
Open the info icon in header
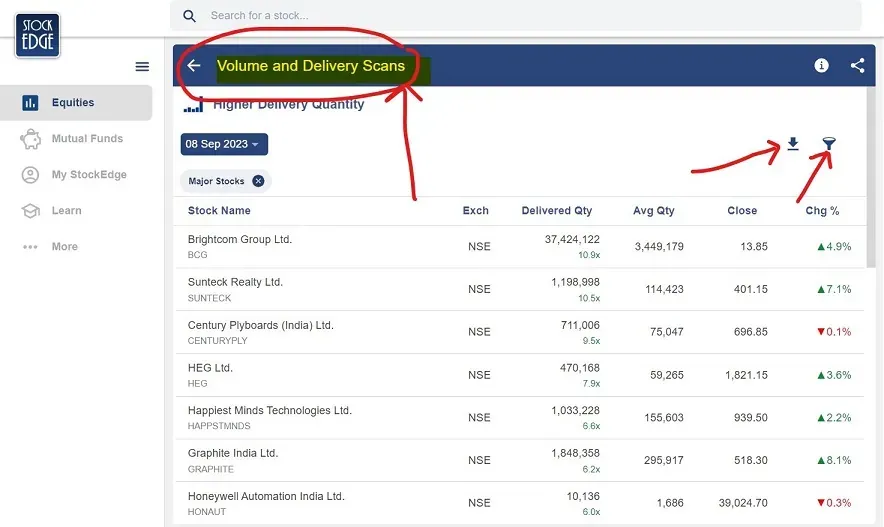coord(821,65)
